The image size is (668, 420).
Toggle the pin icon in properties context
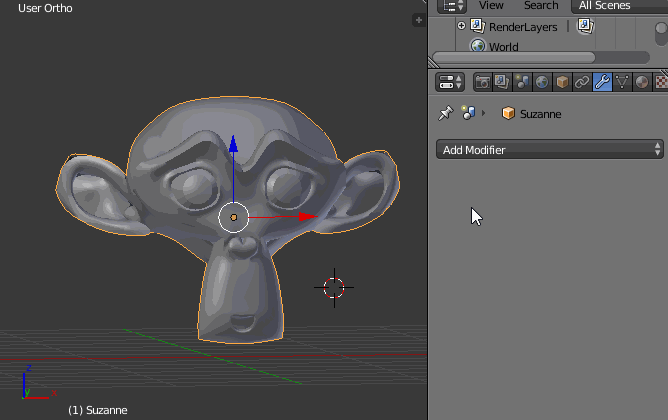446,113
